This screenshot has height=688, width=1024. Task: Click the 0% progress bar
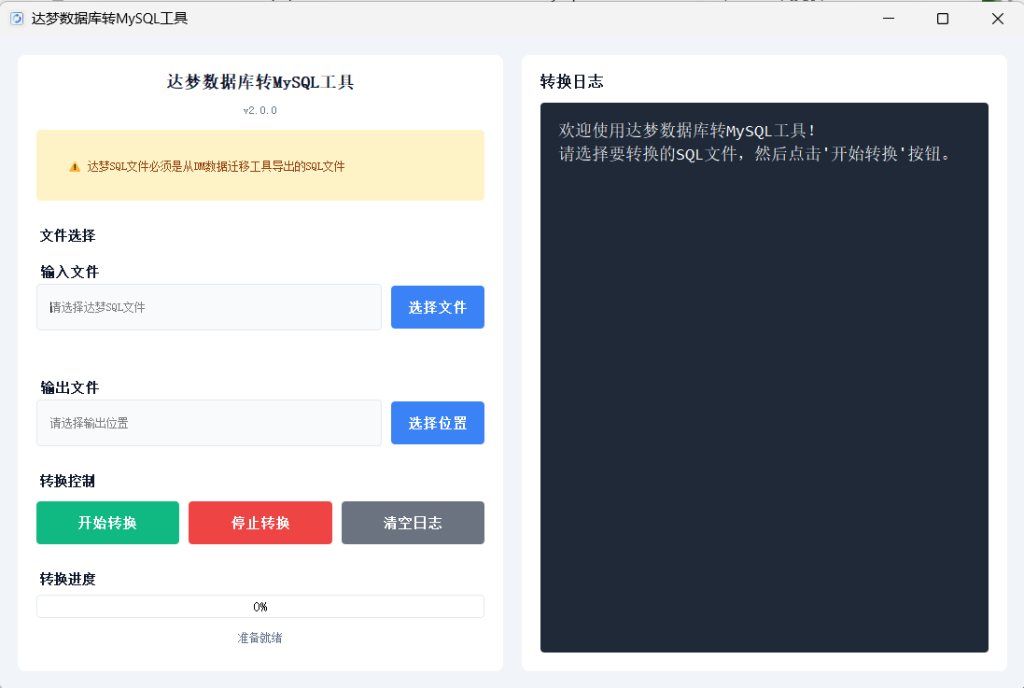pos(260,606)
